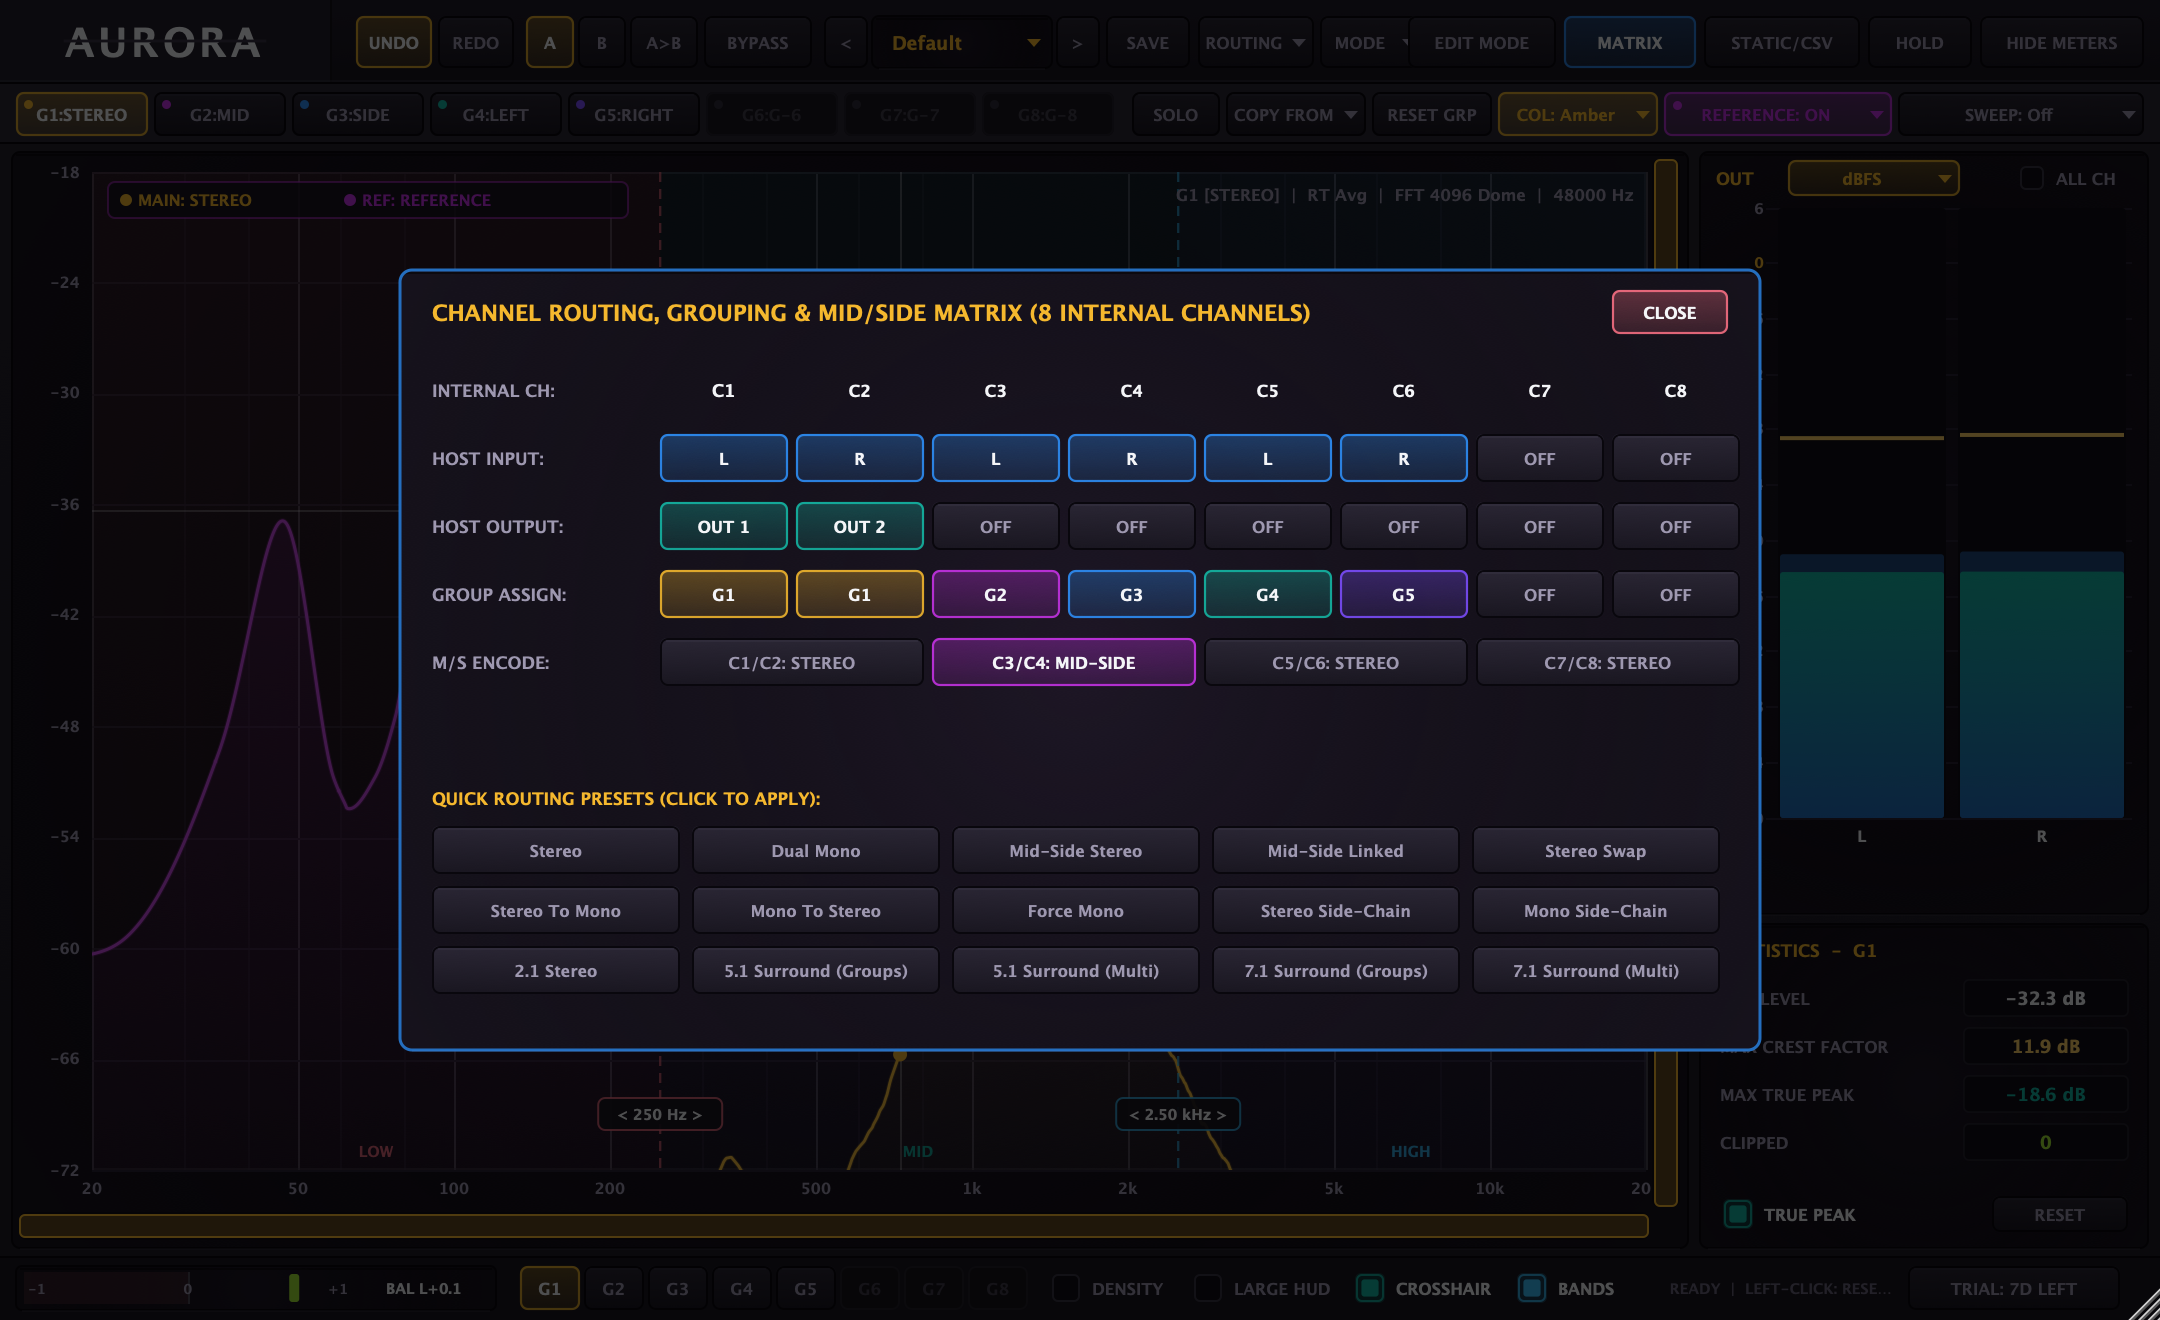Open the Default preset dropdown

click(x=961, y=43)
